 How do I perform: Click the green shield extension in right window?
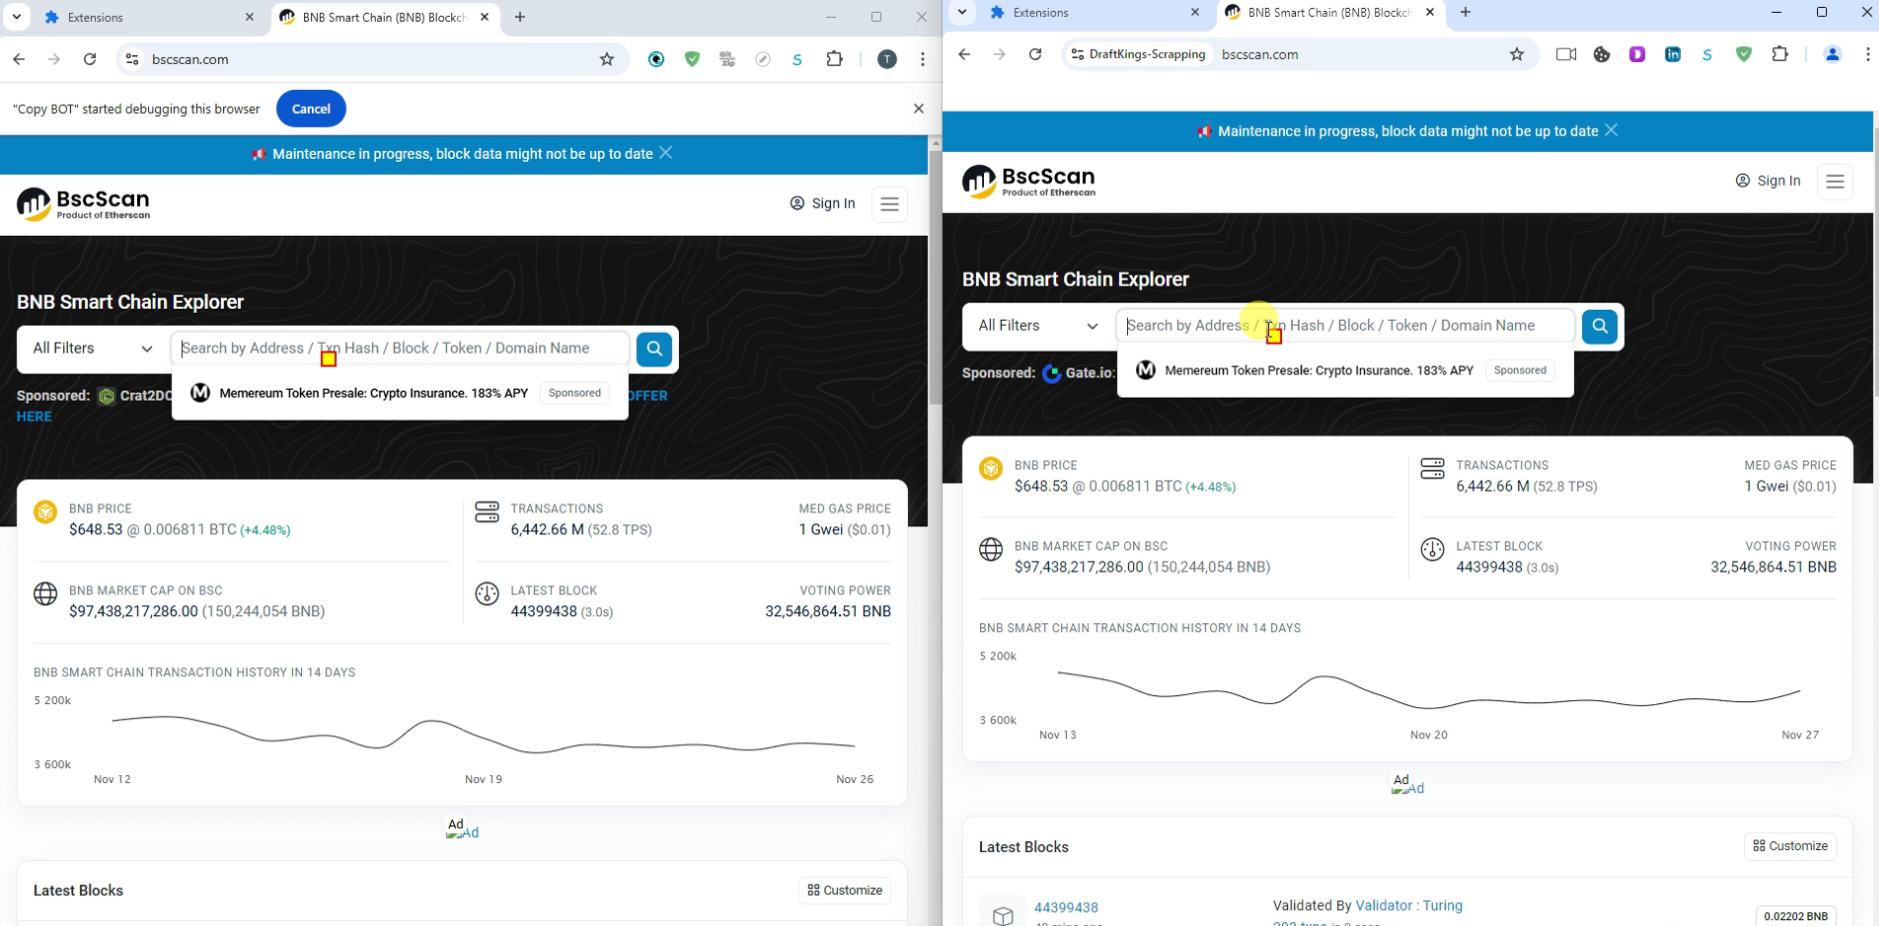coord(1744,54)
